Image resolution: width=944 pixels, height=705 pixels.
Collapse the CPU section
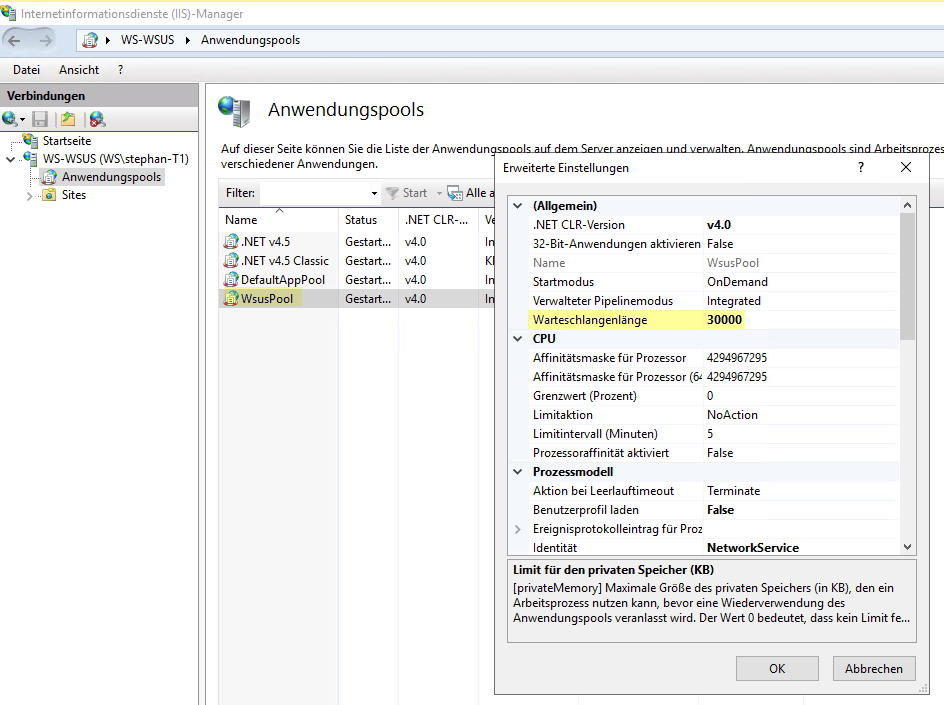click(x=518, y=339)
